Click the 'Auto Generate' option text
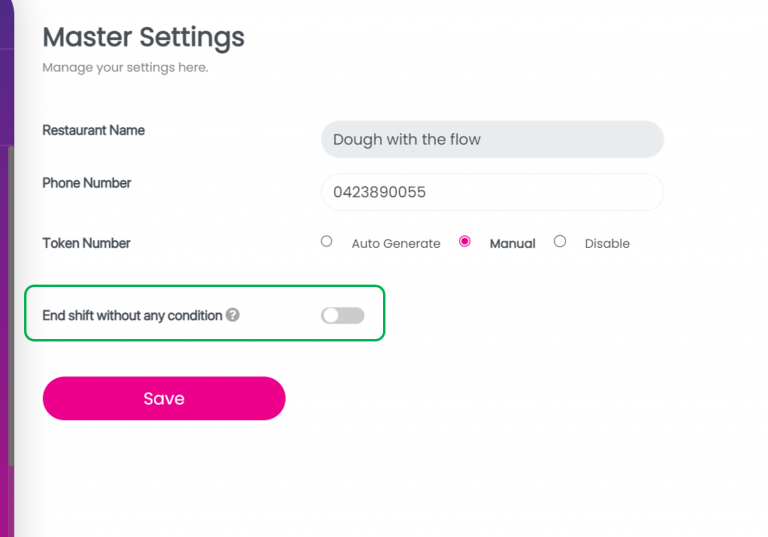Viewport: 768px width, 537px height. (x=395, y=243)
